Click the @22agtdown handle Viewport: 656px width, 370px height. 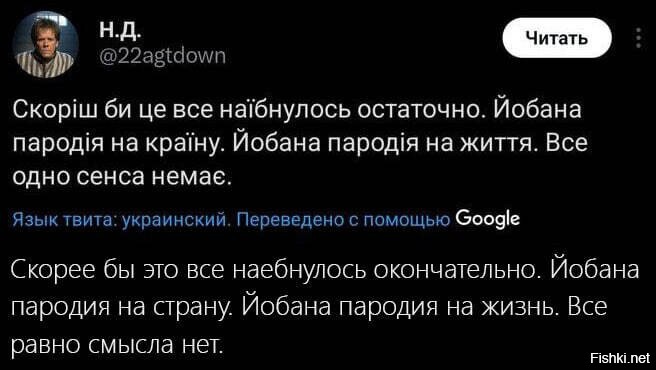[162, 56]
